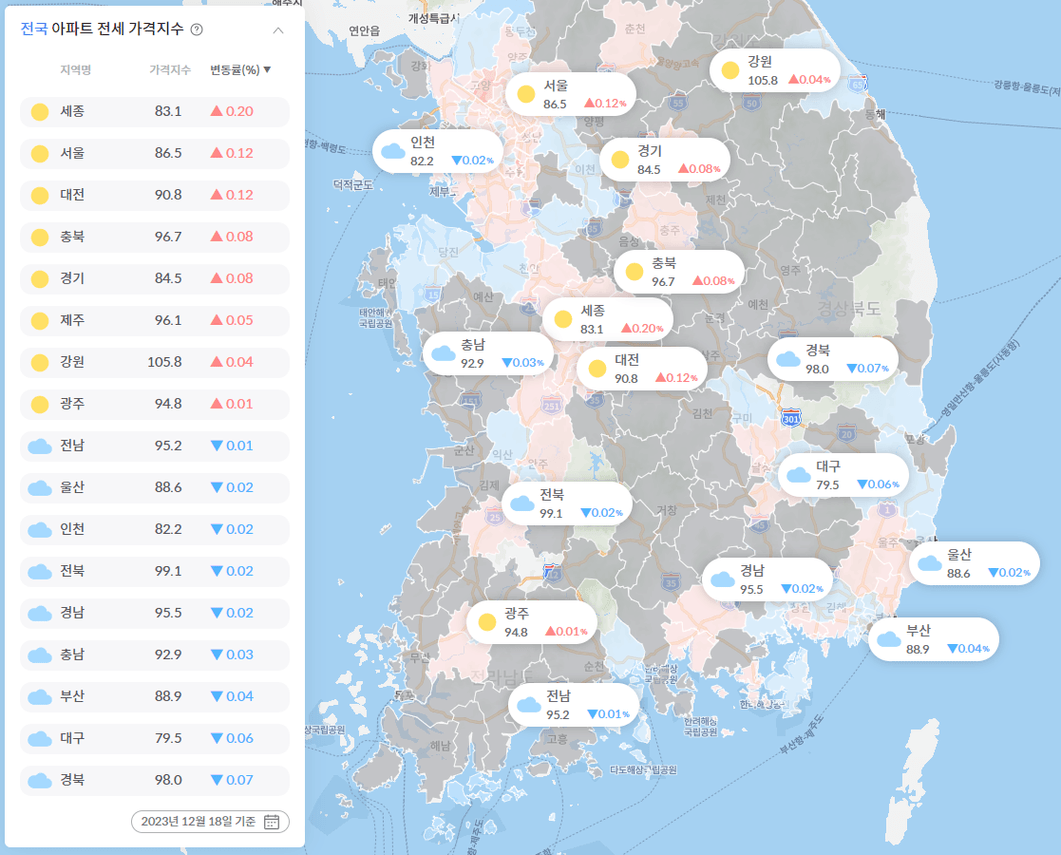Collapse the price index panel with the chevron
Screen dimensions: 1061x855
278,30
